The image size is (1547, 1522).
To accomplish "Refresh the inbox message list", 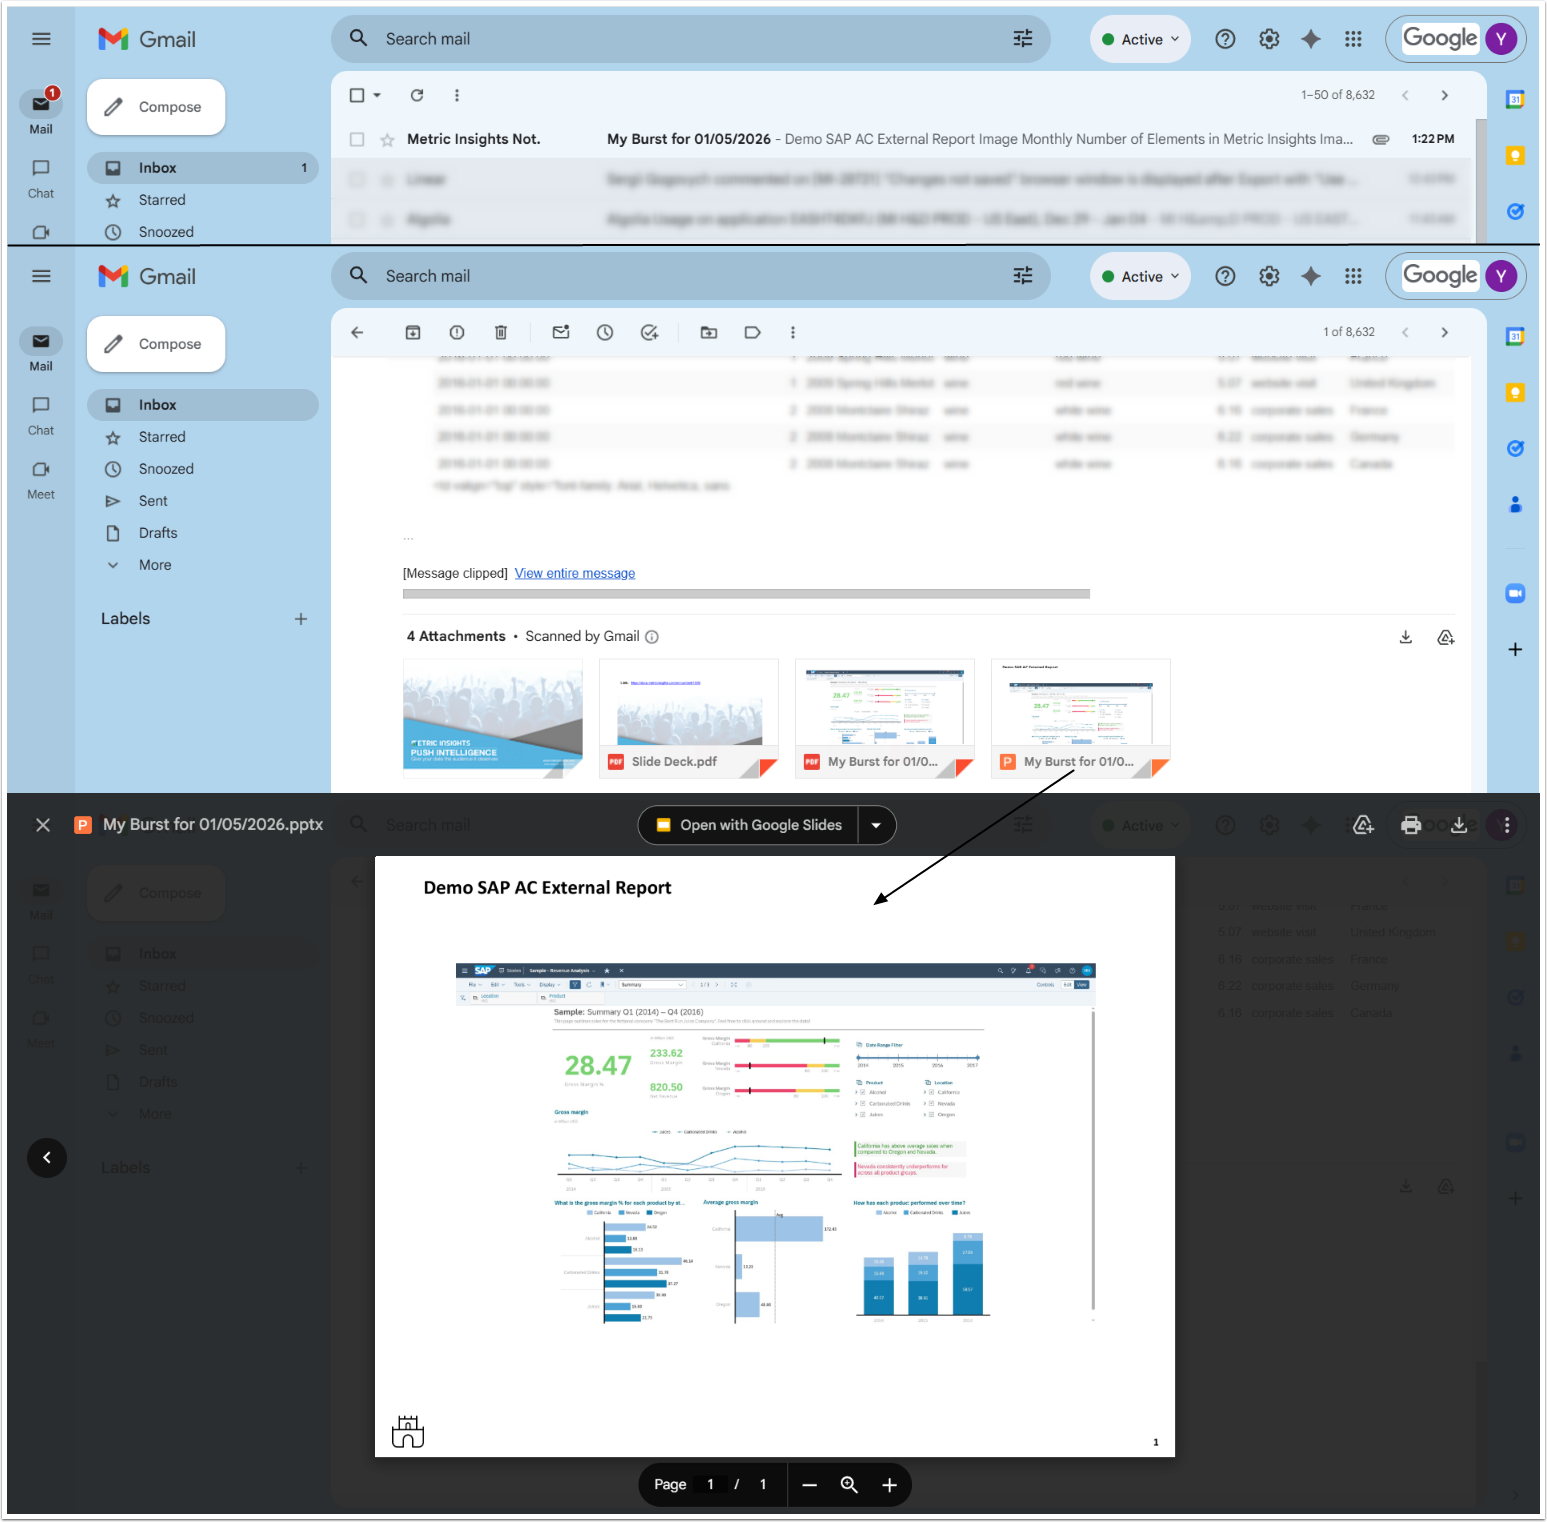I will [x=417, y=95].
